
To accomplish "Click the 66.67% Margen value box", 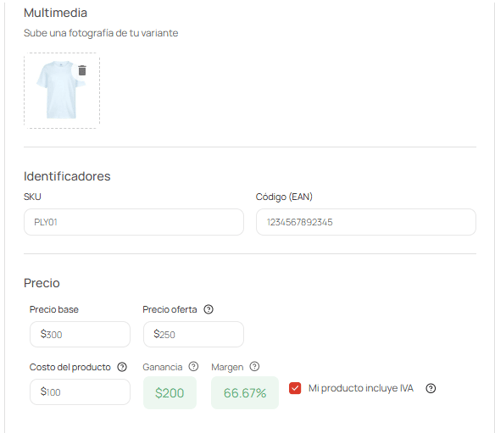I will tap(245, 393).
